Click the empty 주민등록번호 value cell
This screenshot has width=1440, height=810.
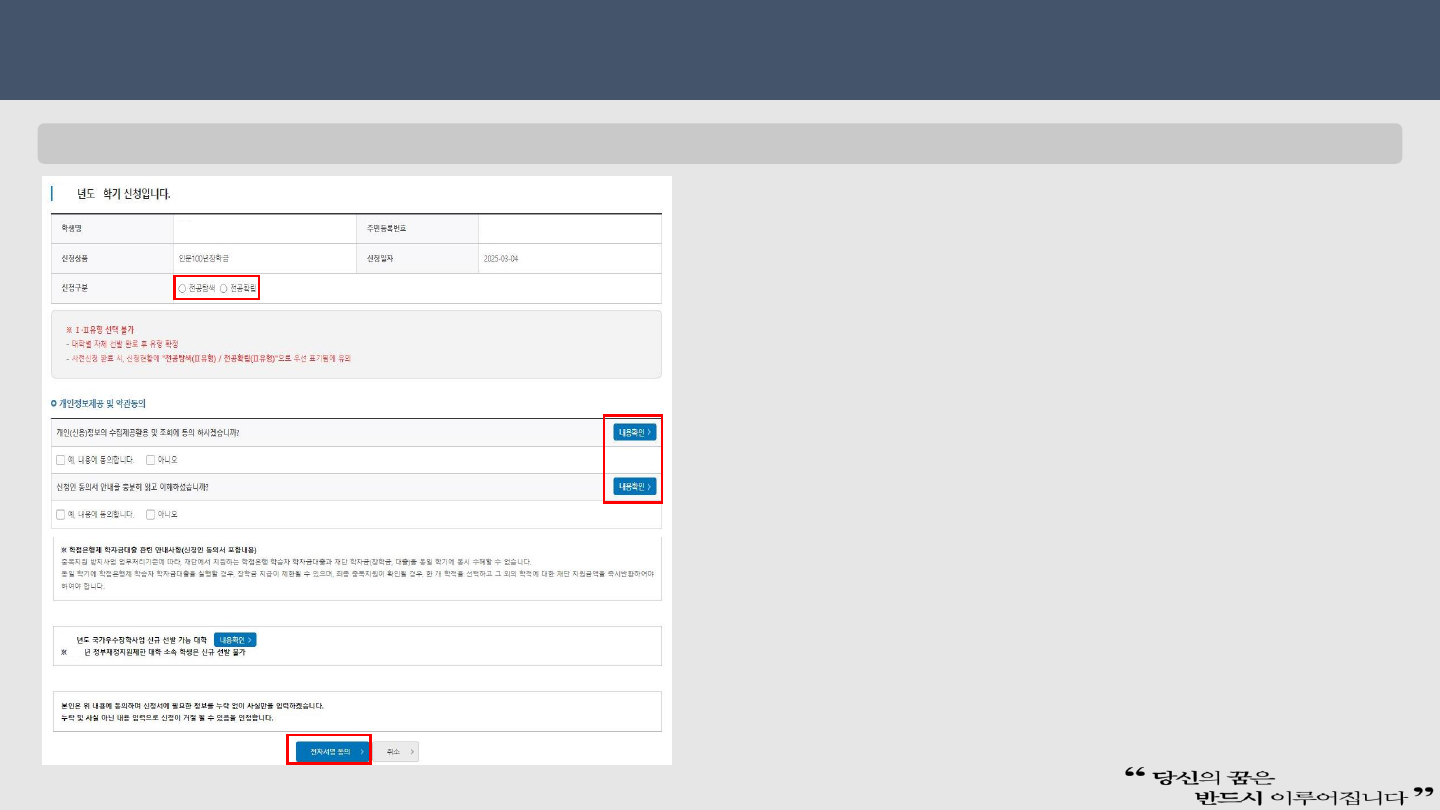click(568, 229)
